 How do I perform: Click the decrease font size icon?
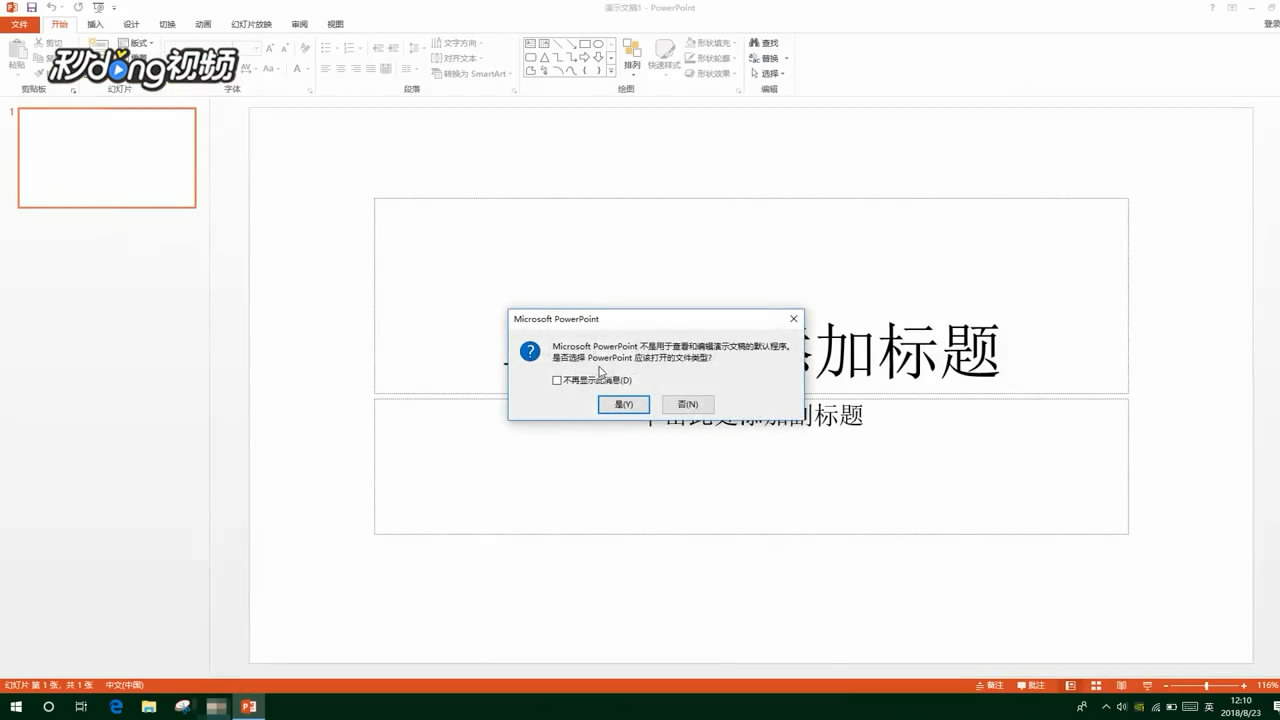point(285,48)
